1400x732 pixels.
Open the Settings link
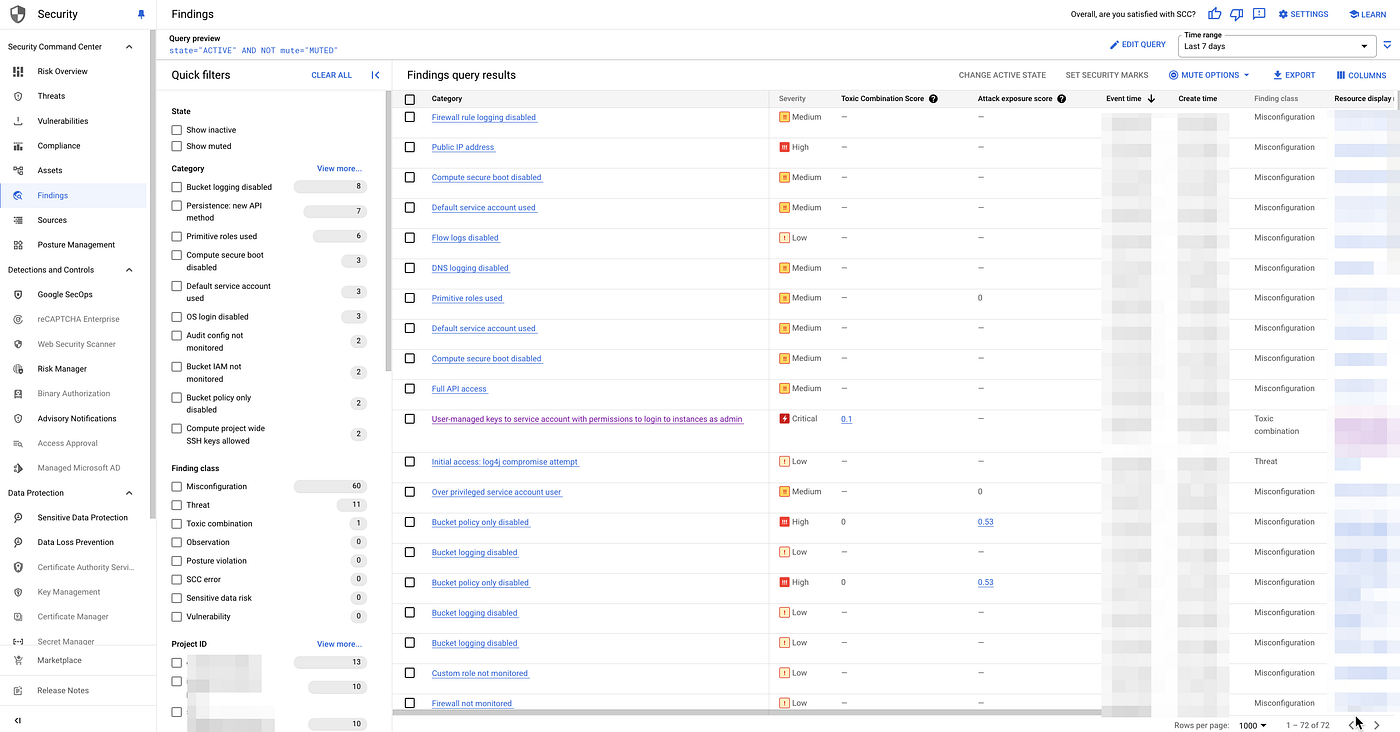[1303, 14]
